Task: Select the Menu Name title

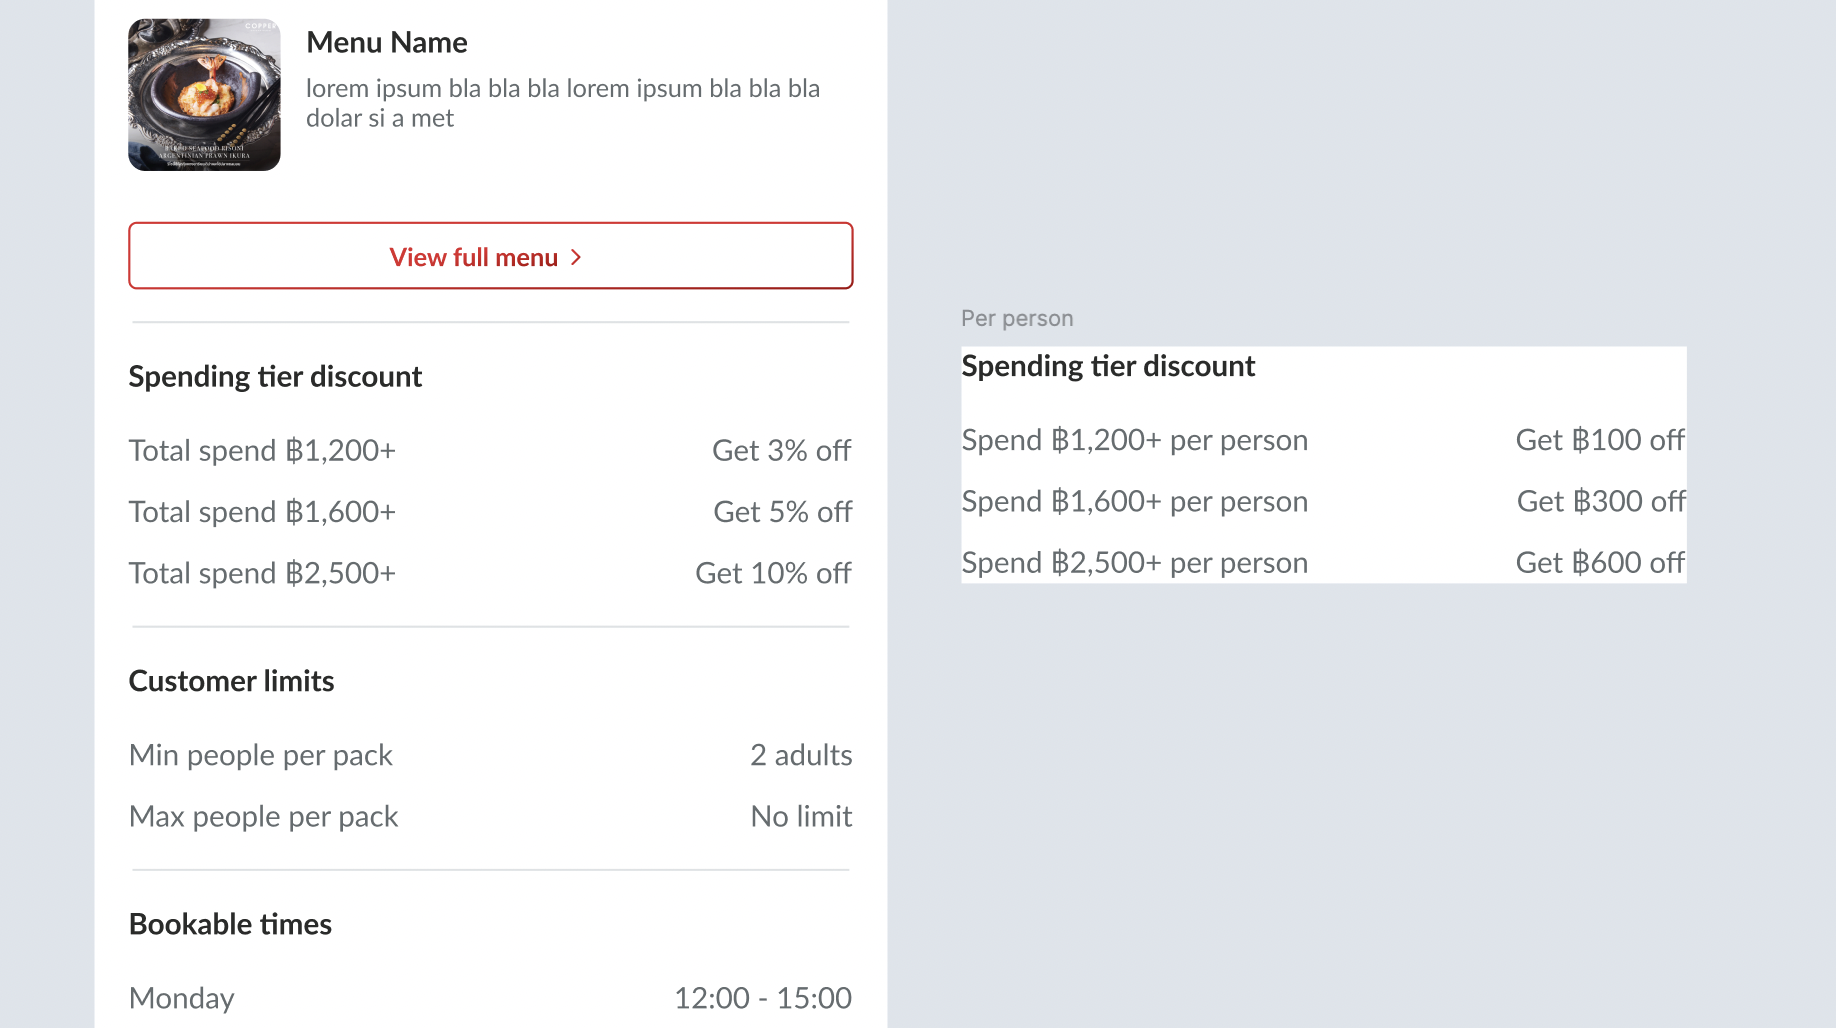Action: (x=386, y=43)
